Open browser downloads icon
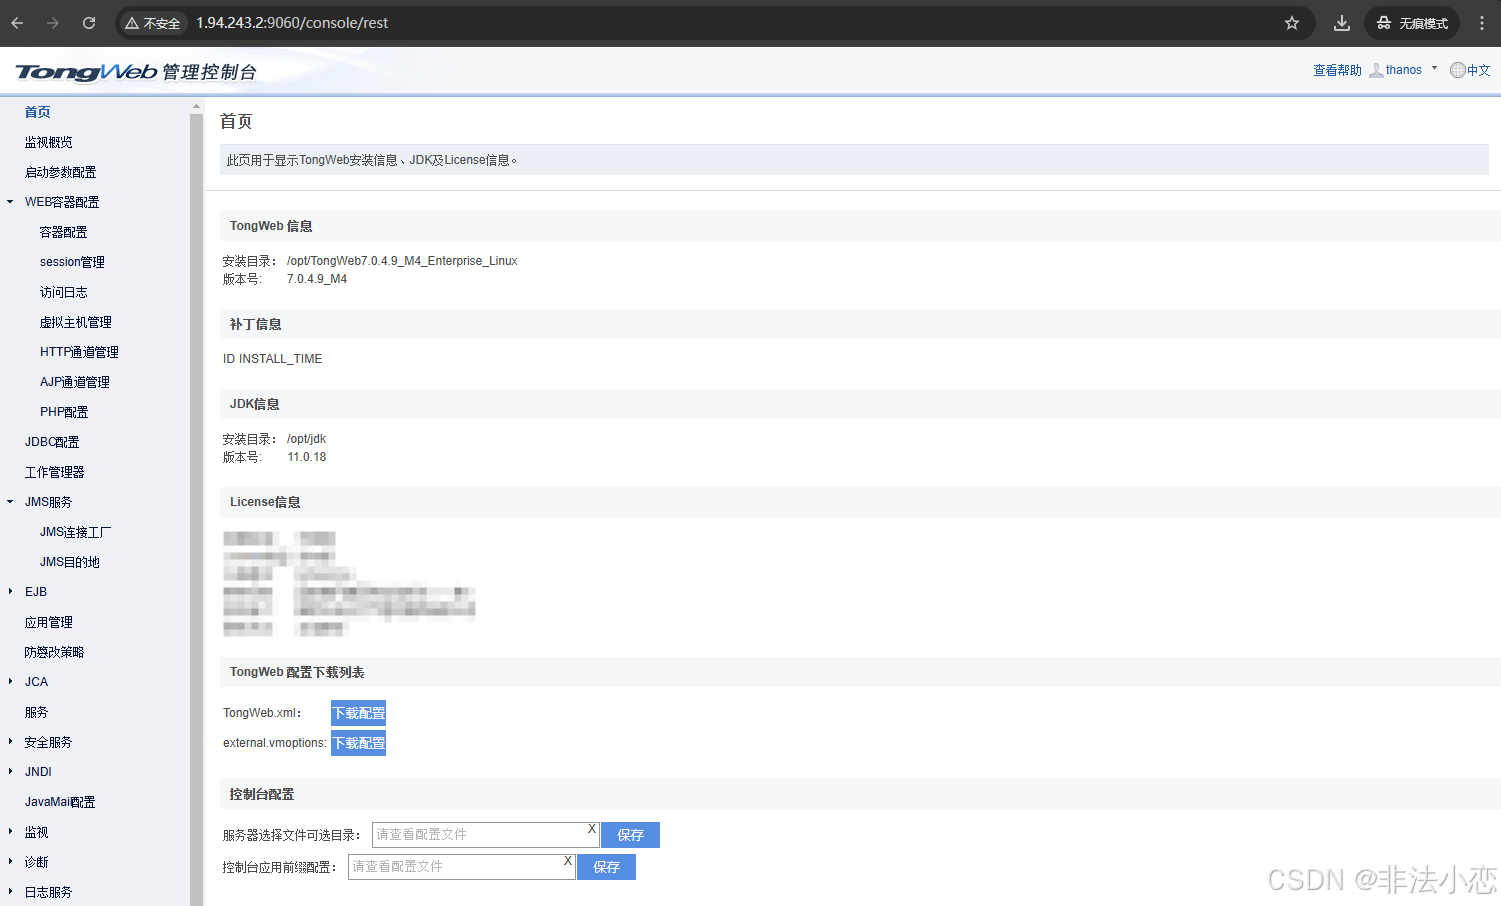1501x906 pixels. [x=1342, y=23]
